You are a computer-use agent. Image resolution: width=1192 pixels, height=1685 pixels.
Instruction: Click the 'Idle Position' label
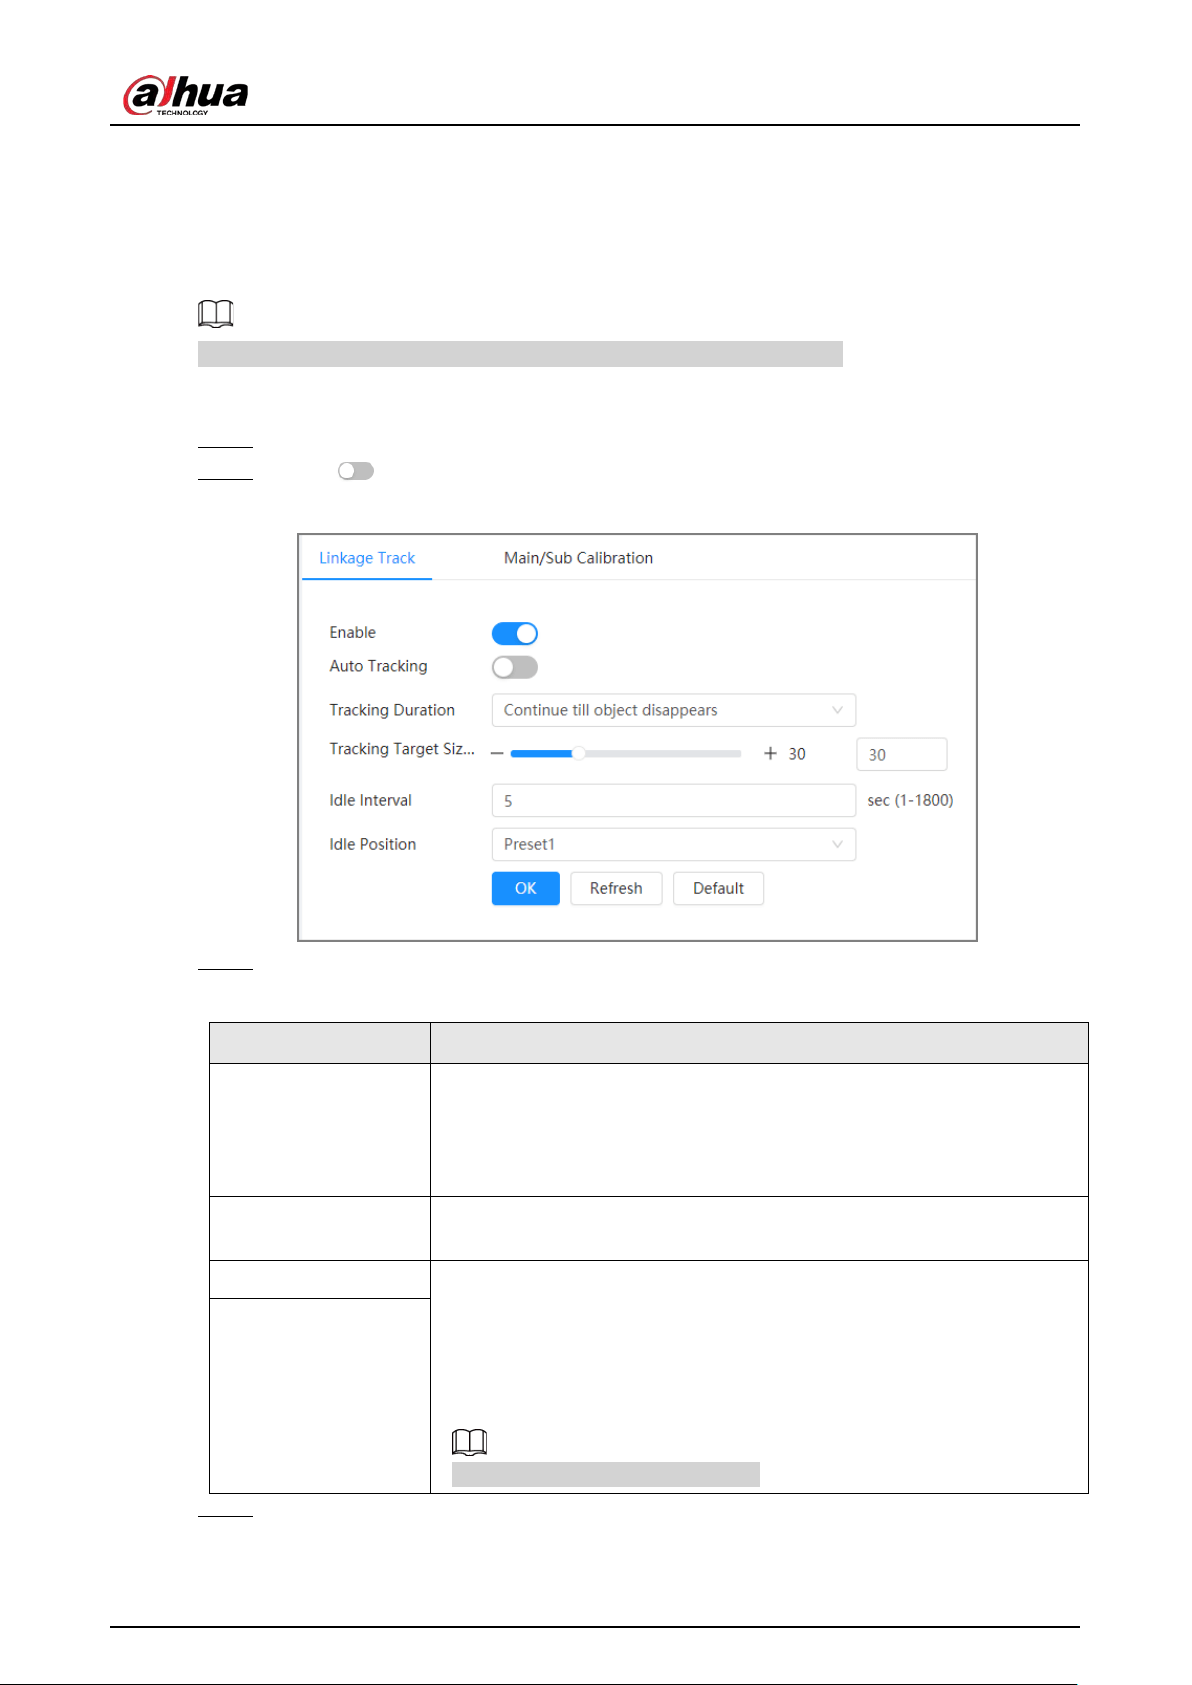[372, 844]
